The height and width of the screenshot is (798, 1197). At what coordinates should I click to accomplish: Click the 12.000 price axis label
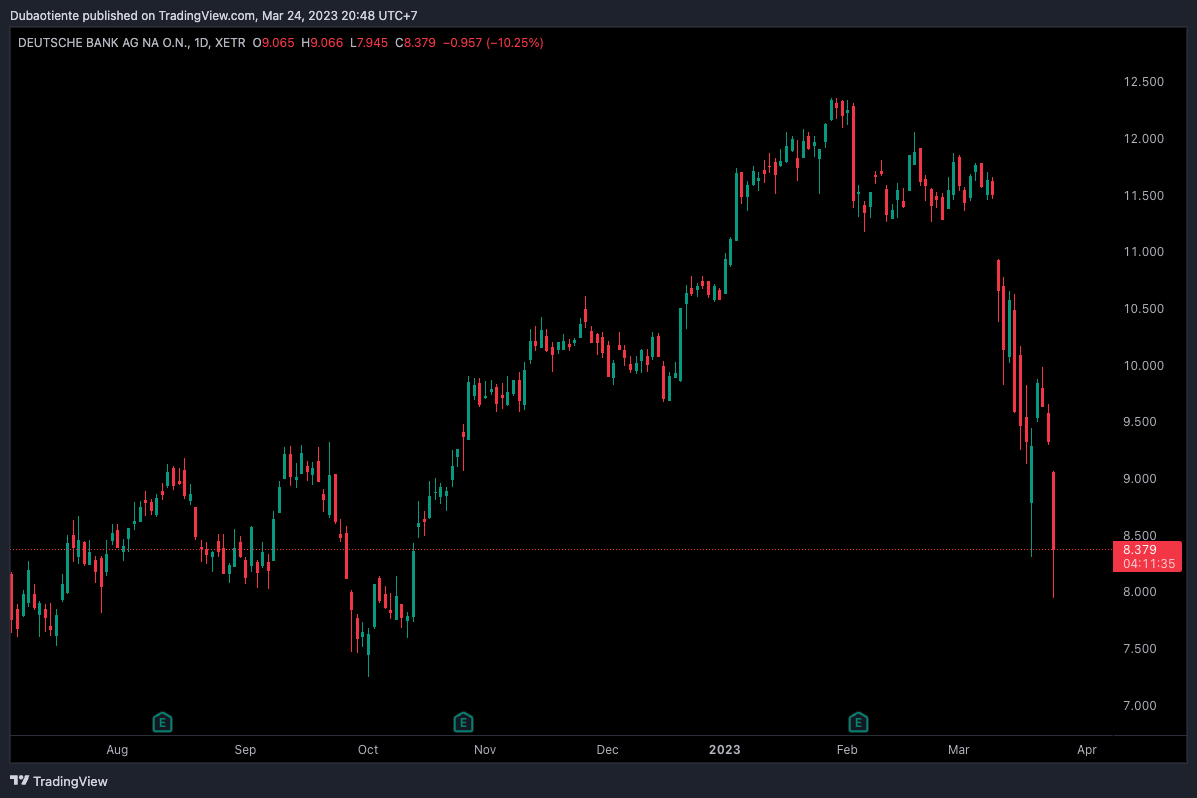(1144, 138)
